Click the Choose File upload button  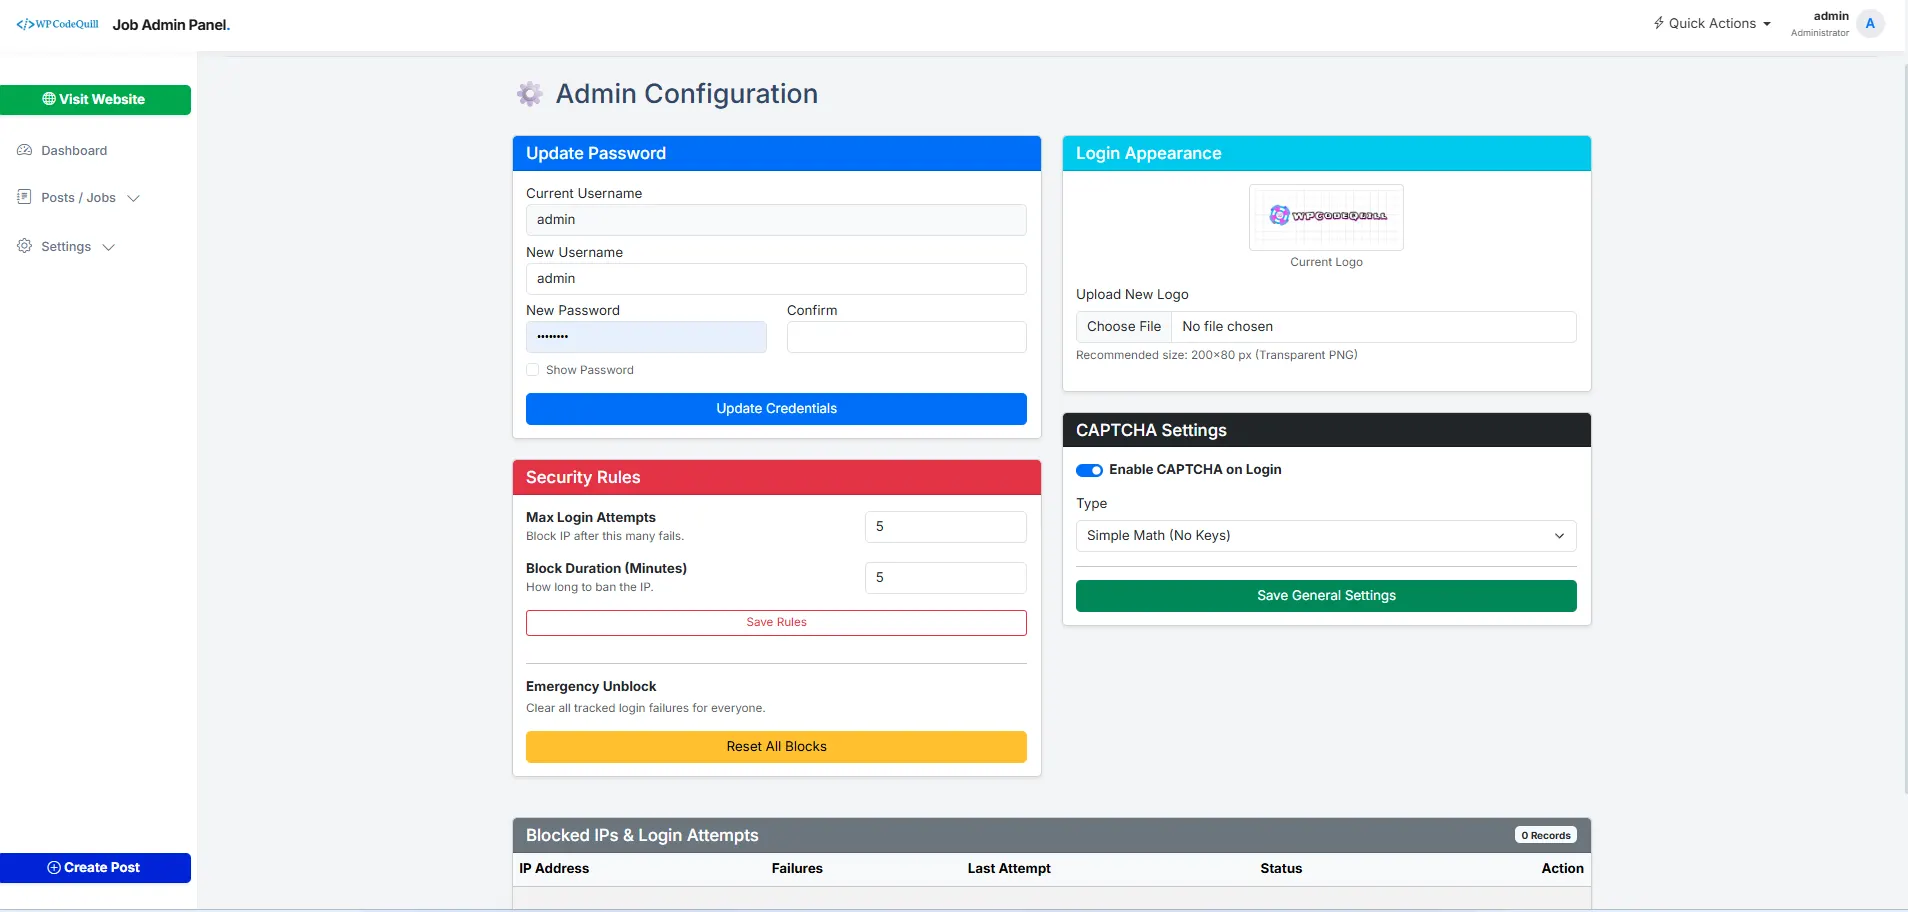click(1124, 327)
